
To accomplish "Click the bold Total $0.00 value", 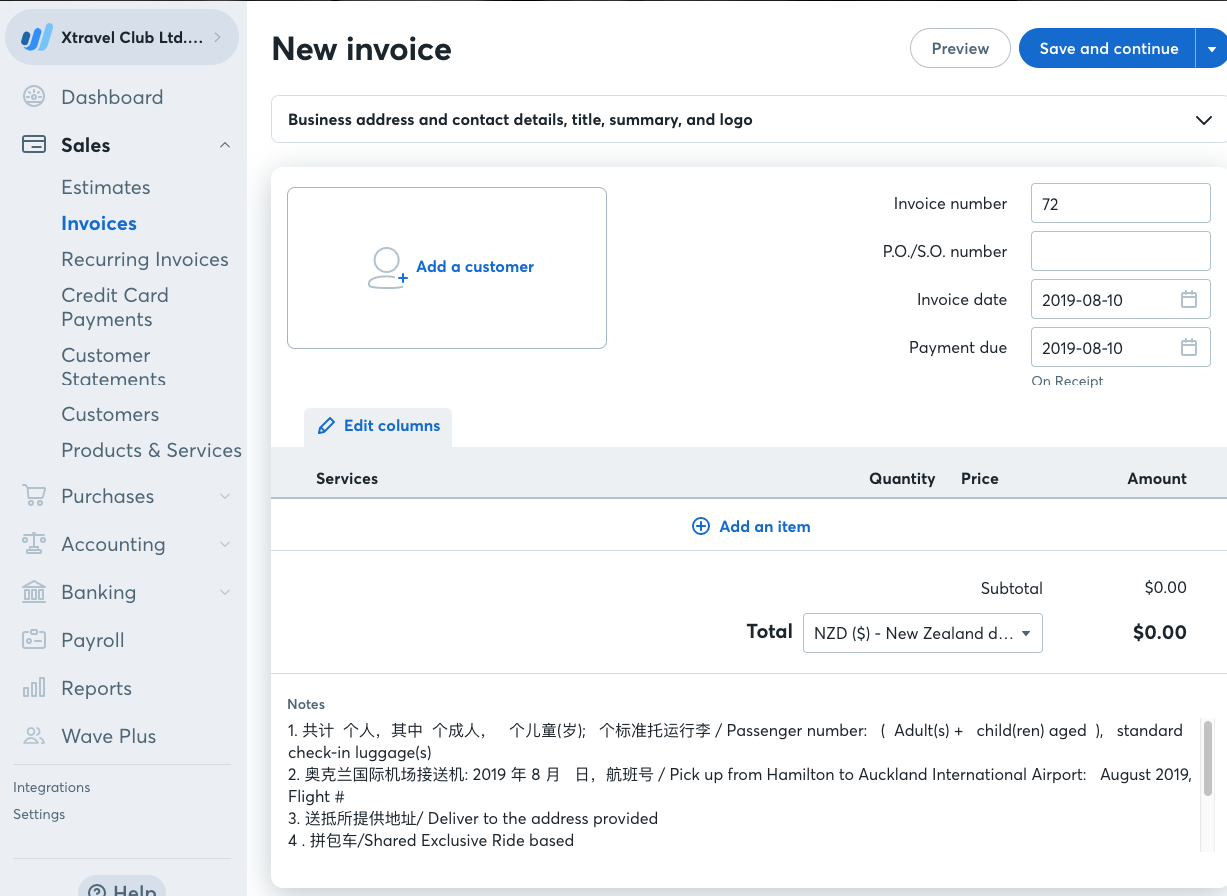I will (x=1160, y=632).
